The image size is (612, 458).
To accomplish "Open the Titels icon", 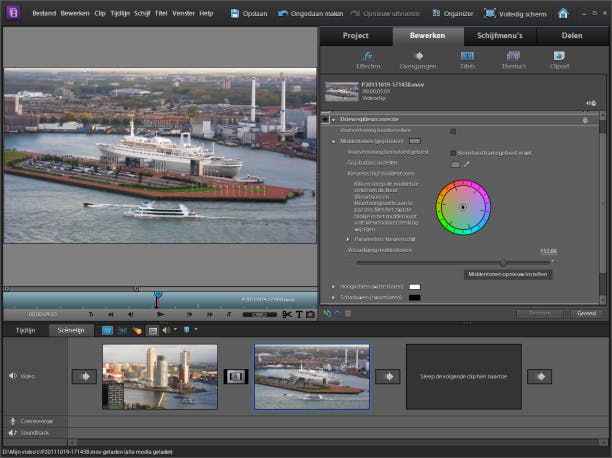I will 467,57.
